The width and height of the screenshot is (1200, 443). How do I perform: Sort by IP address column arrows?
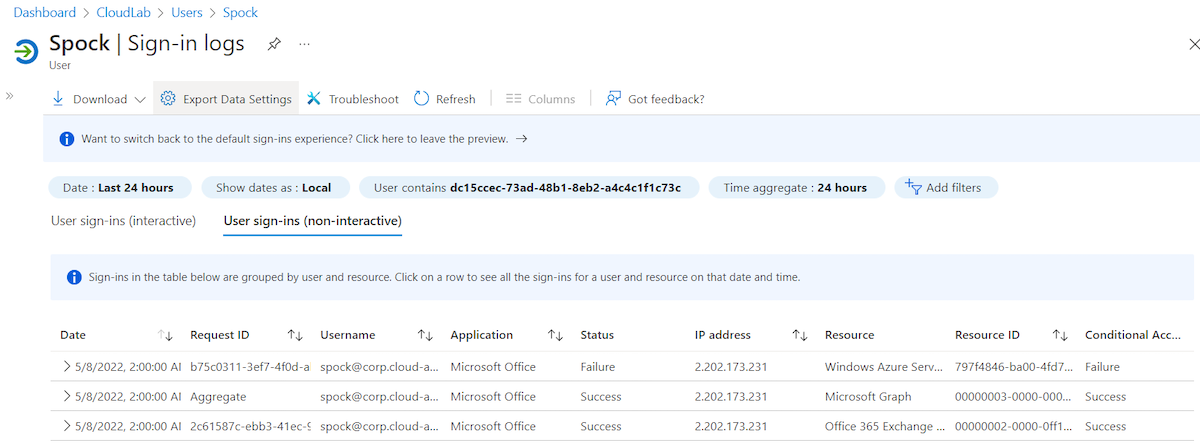click(800, 335)
